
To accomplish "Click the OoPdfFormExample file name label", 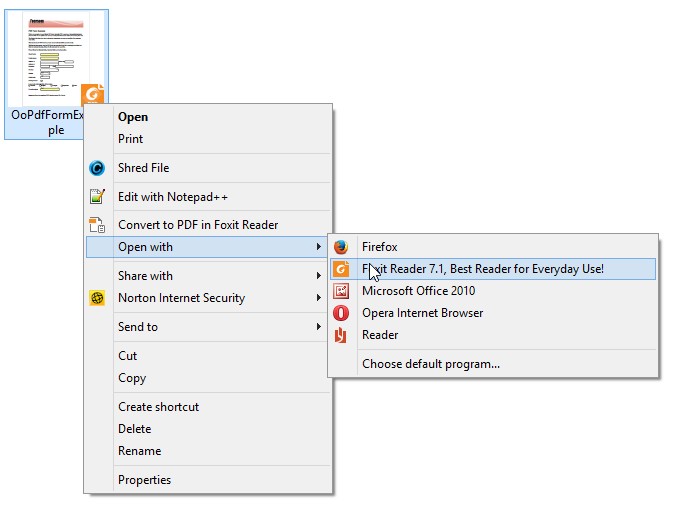I will point(47,122).
